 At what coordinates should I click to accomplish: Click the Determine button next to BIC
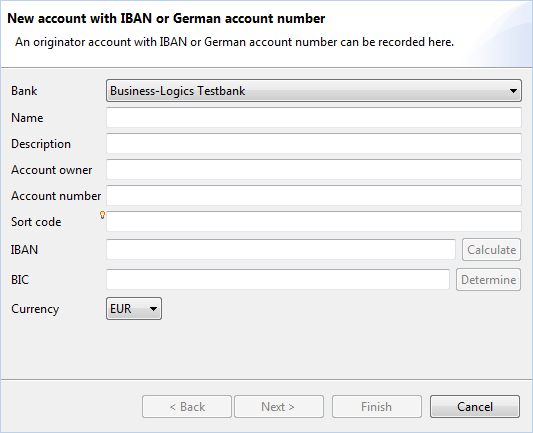[488, 280]
